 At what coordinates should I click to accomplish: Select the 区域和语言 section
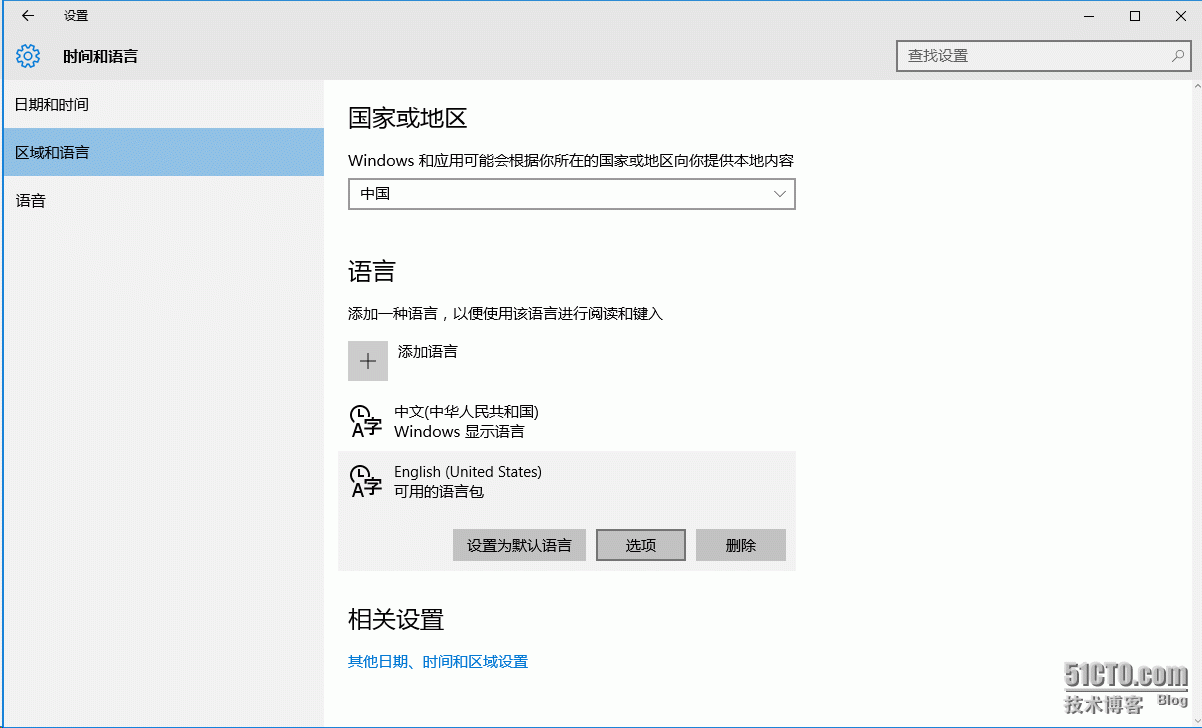164,152
